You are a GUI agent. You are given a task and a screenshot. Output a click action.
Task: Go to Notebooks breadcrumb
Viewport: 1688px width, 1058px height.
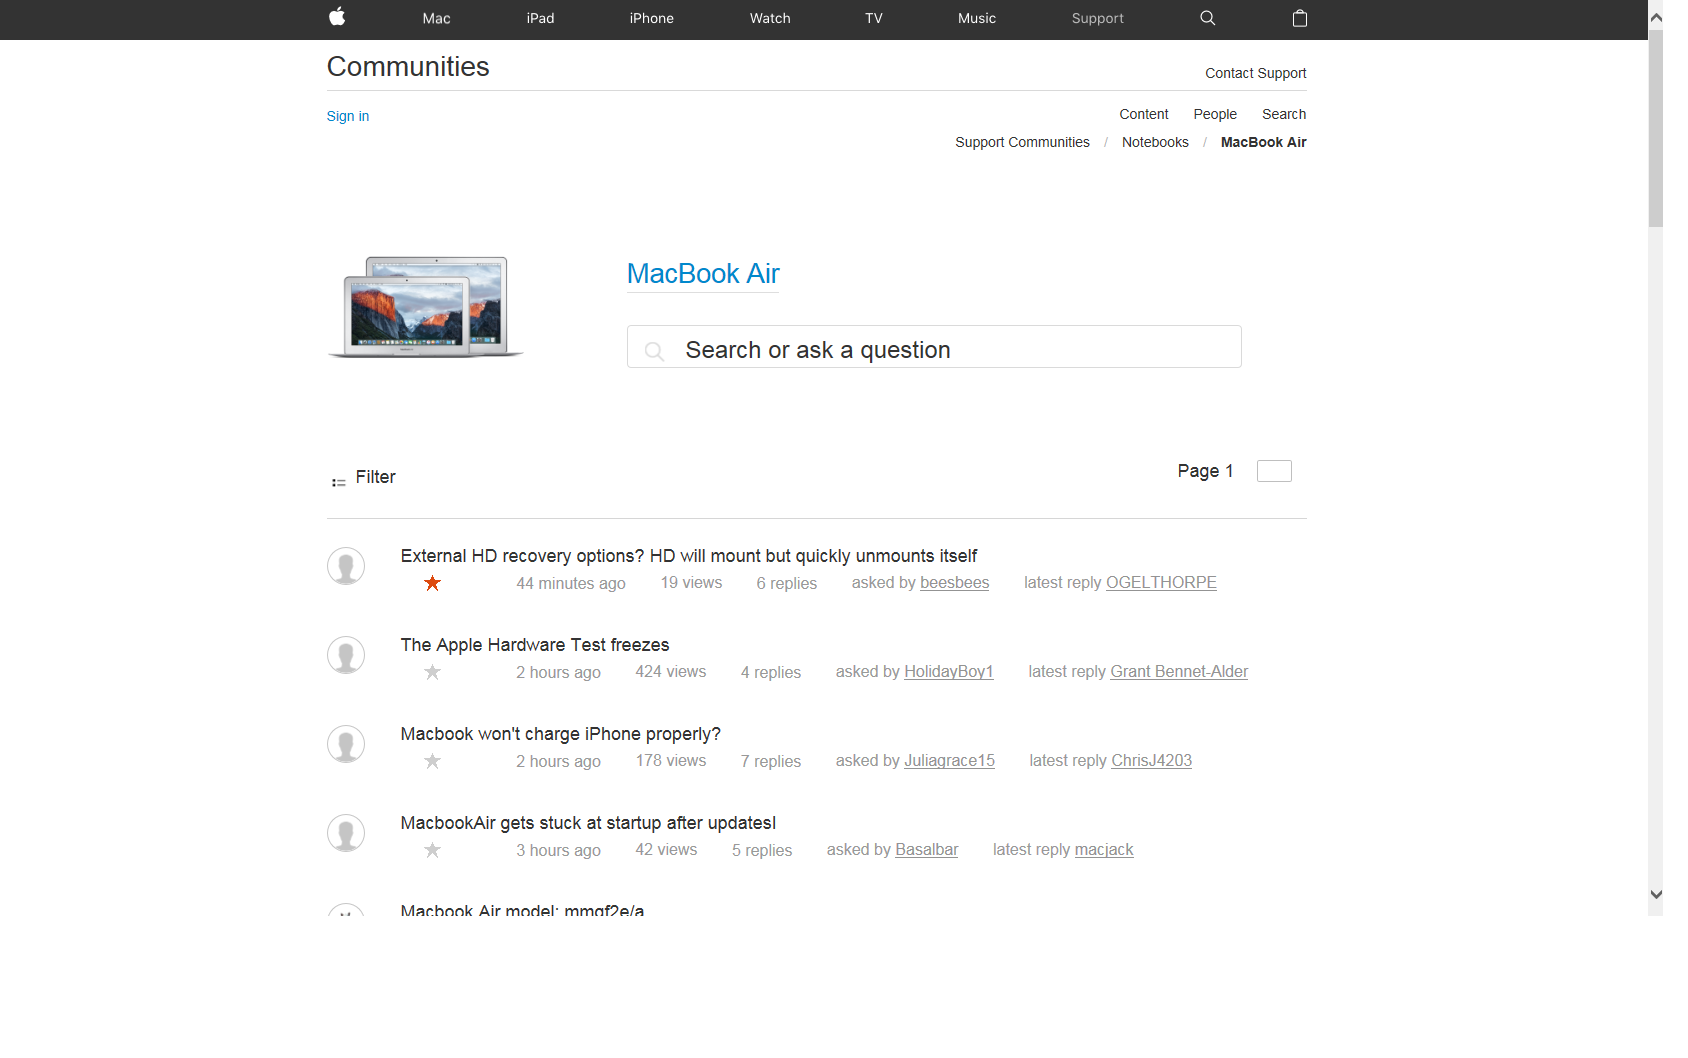1155,142
